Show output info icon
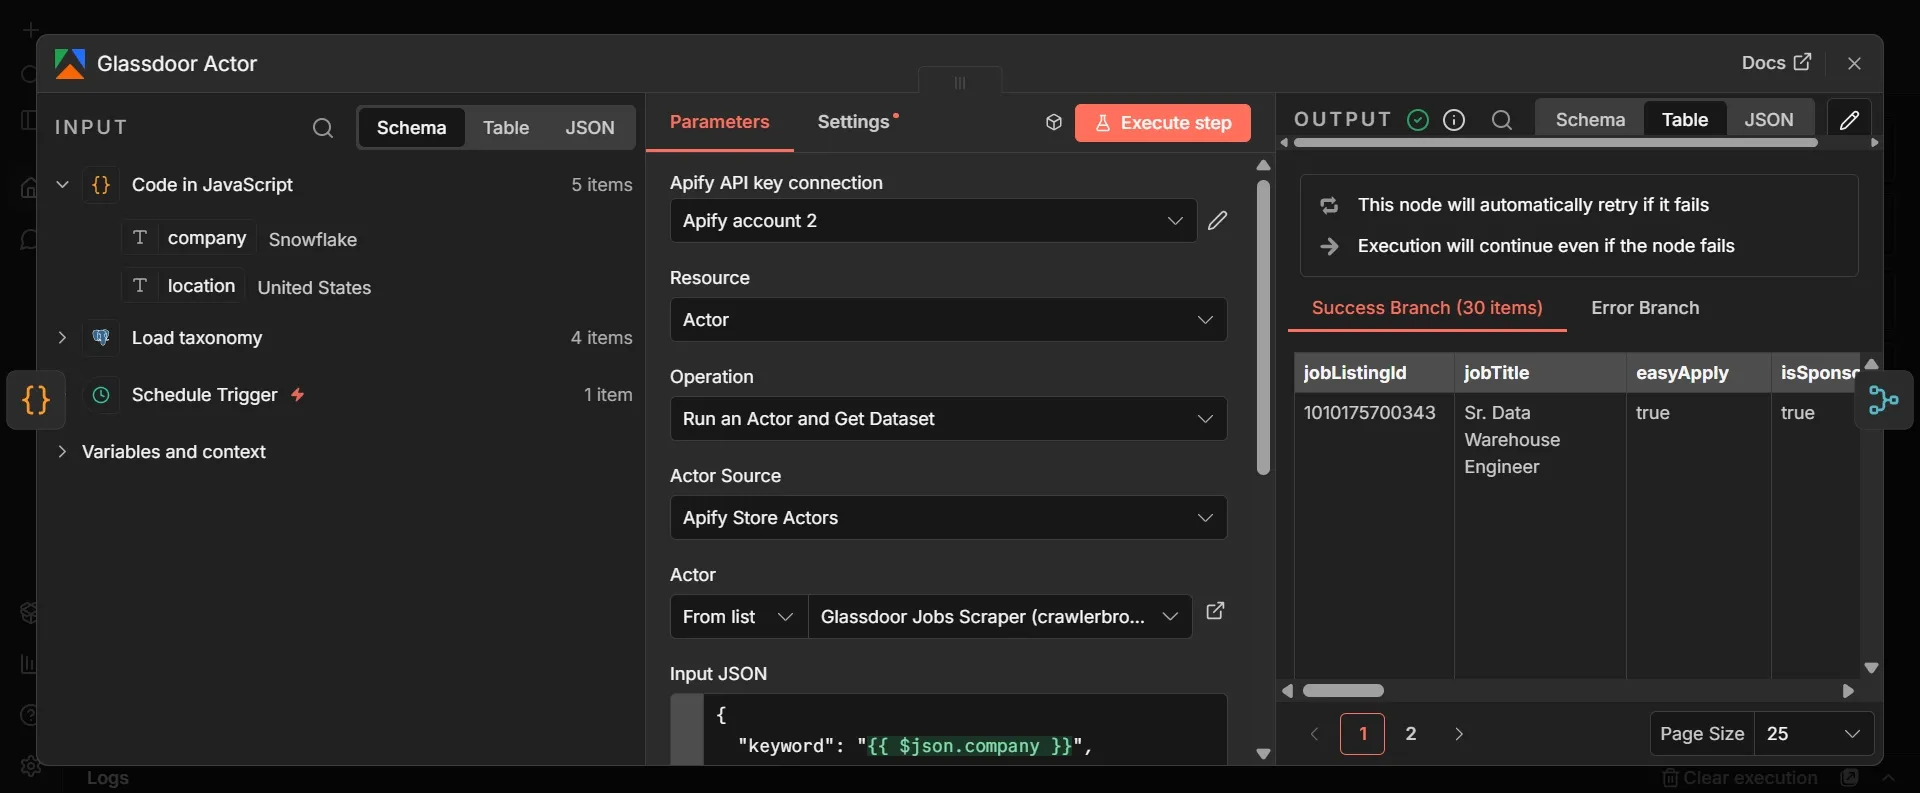Screen dimensions: 1920x793 tap(1455, 120)
